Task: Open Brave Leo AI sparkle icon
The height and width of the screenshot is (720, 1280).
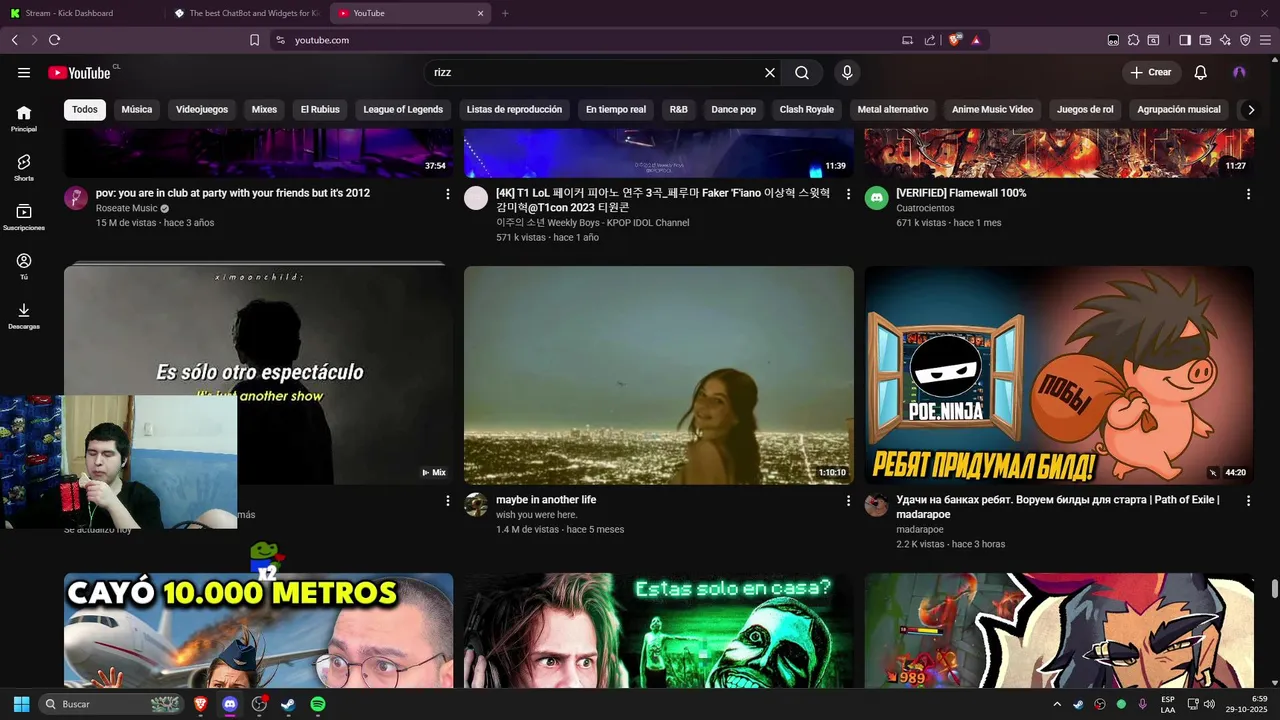Action: 1225,40
